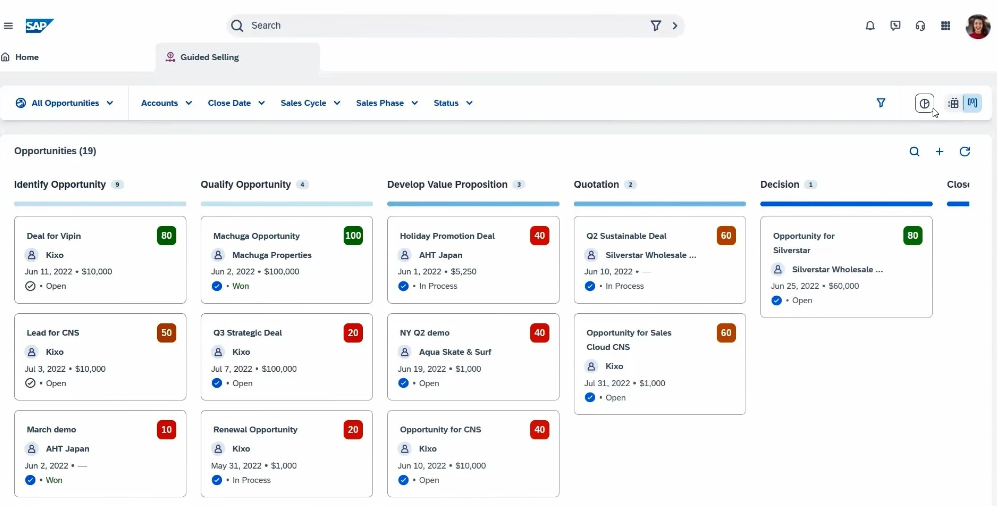The width and height of the screenshot is (997, 506).
Task: Open the user profile avatar
Action: tap(978, 26)
